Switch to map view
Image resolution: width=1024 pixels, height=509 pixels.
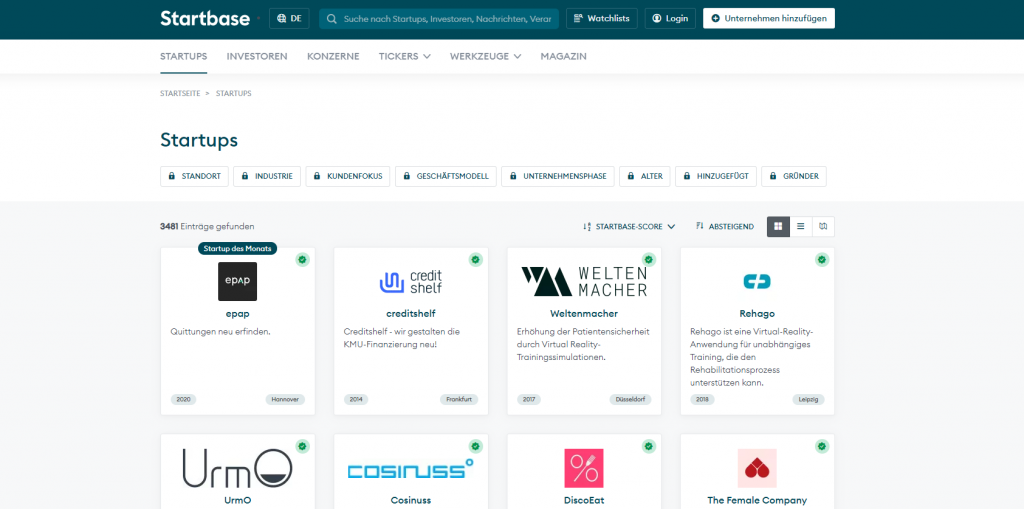[x=823, y=227]
